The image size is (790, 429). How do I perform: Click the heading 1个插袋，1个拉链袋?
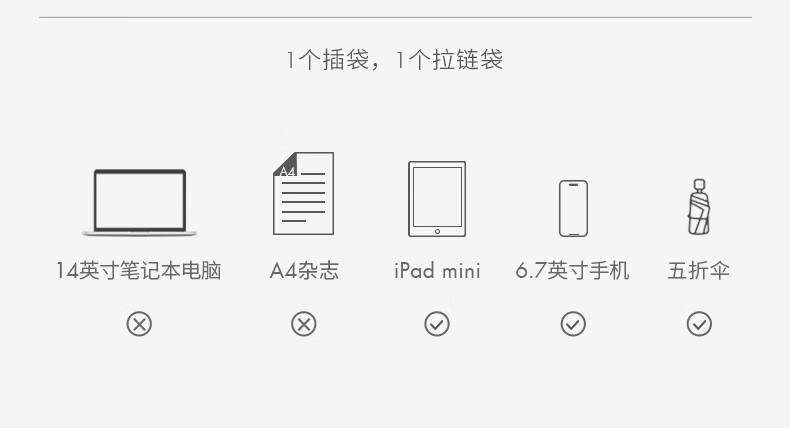tap(394, 59)
